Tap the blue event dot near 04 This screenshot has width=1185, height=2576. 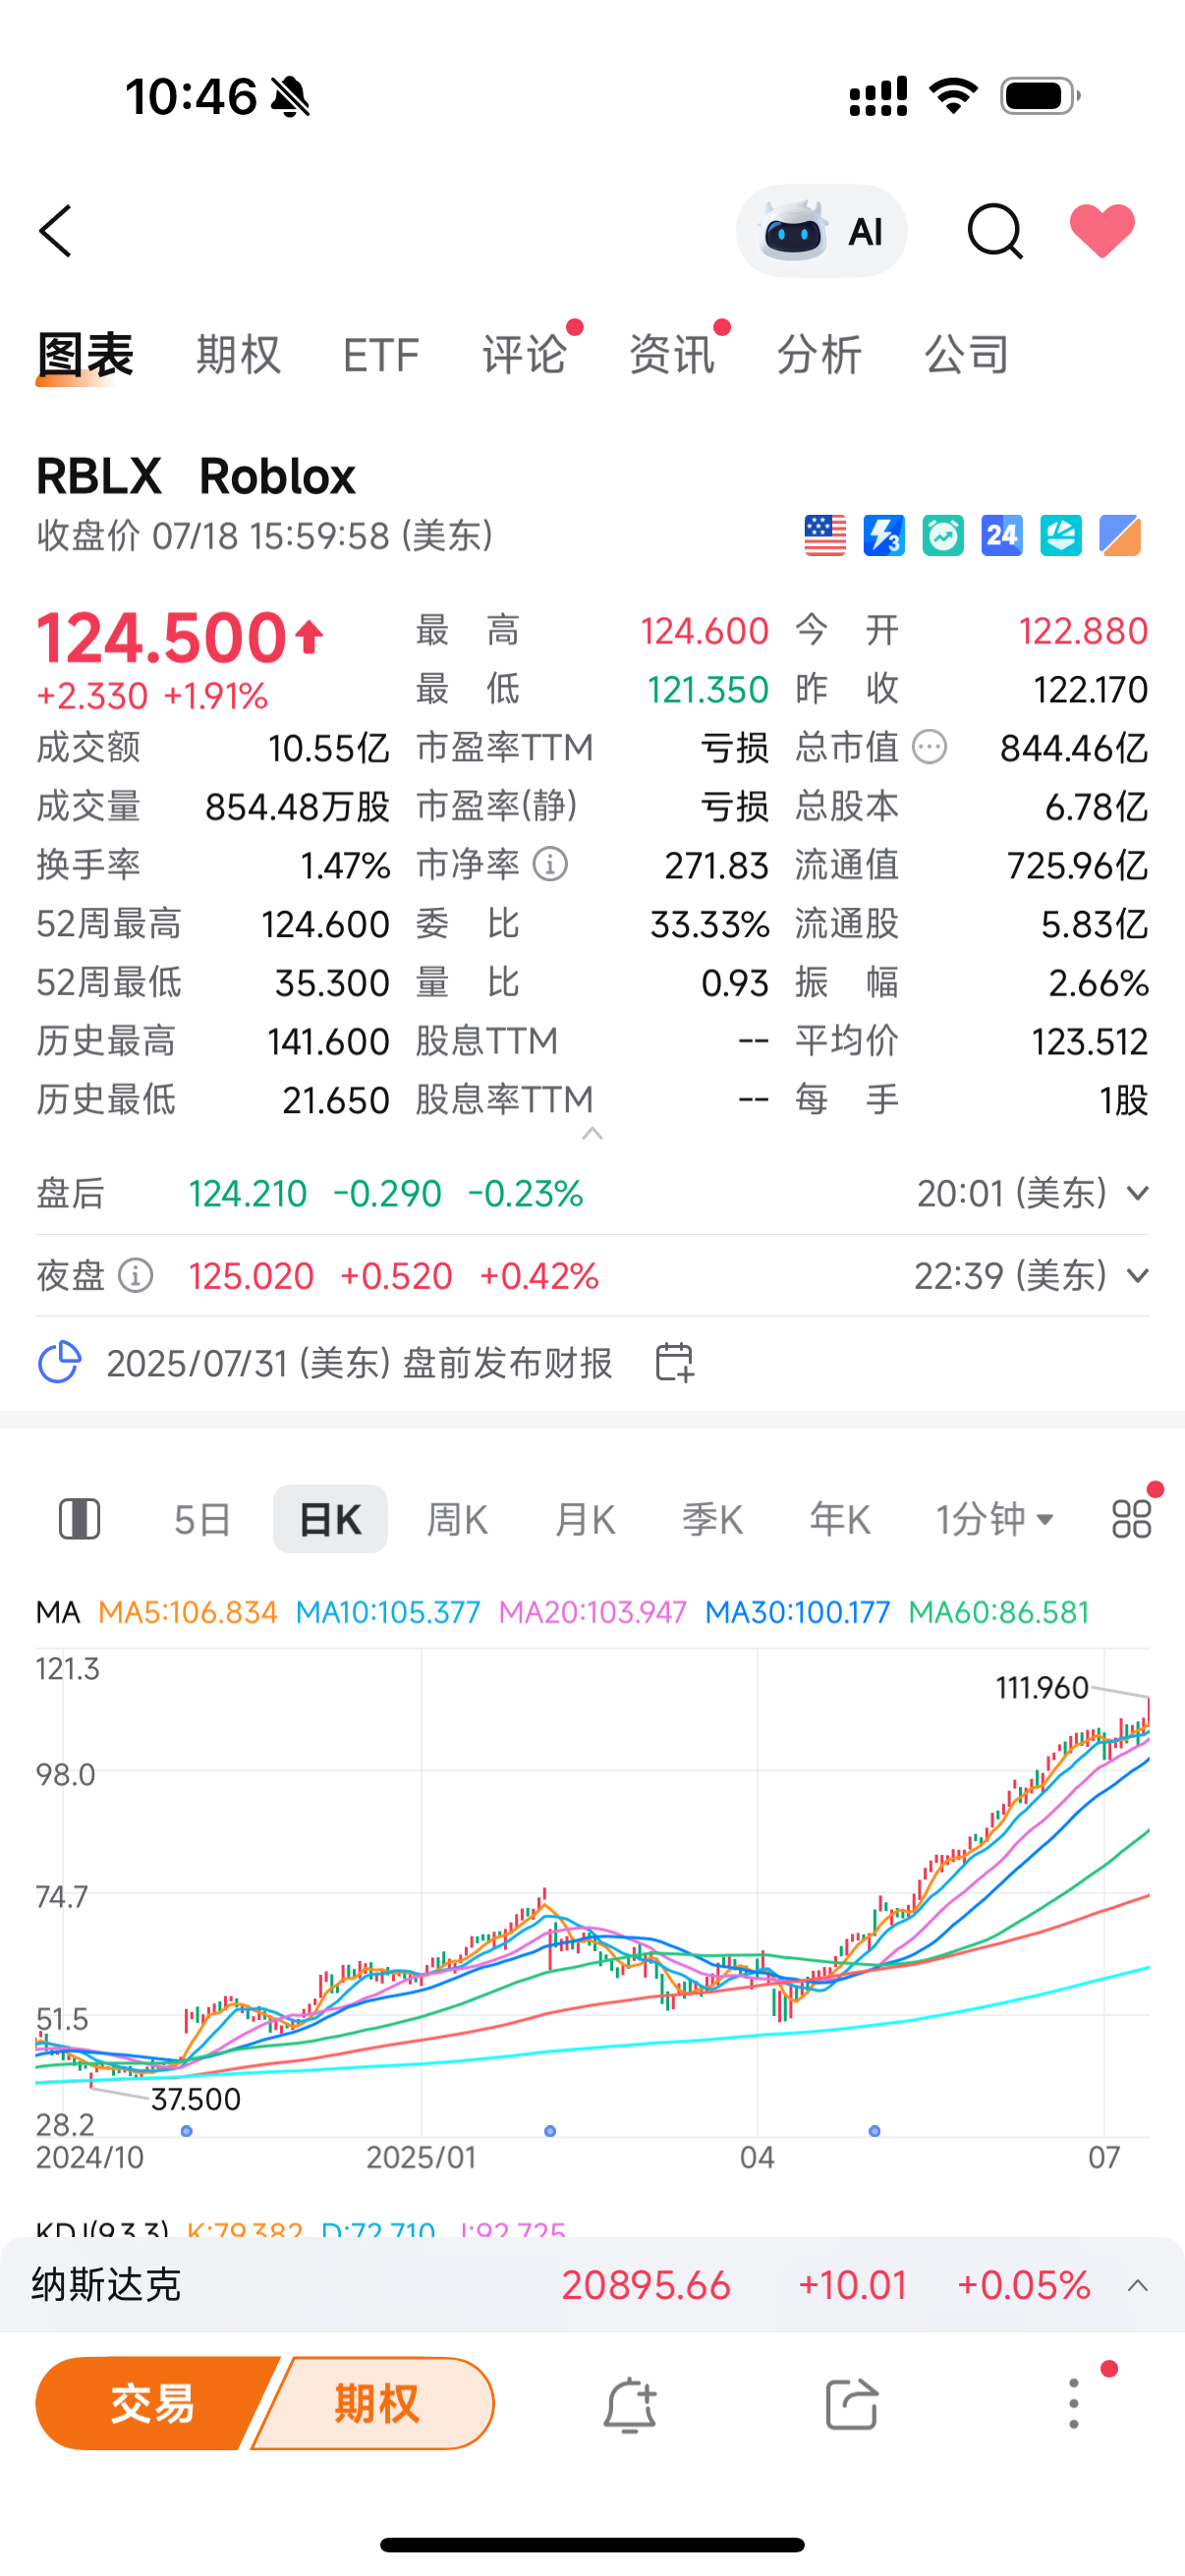pyautogui.click(x=875, y=2131)
